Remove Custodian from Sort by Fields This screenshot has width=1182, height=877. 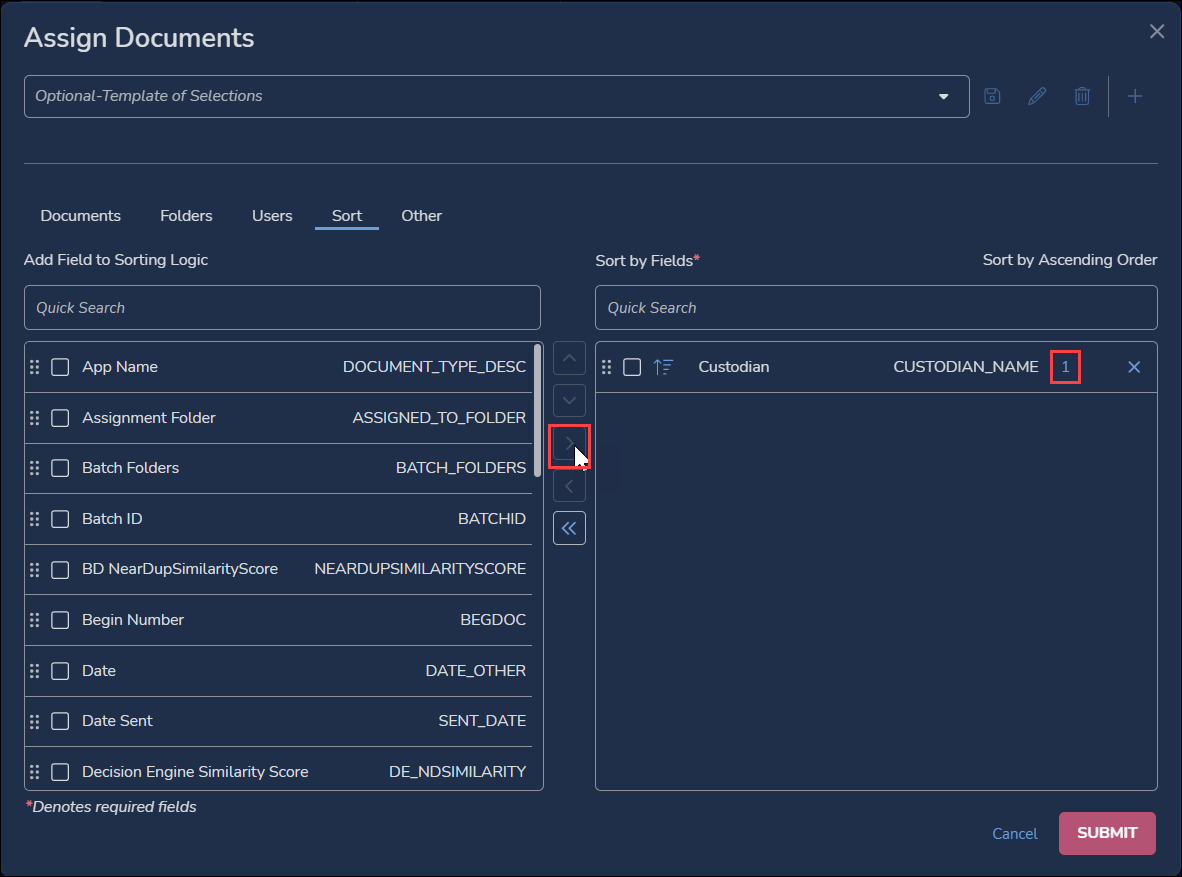click(1134, 367)
